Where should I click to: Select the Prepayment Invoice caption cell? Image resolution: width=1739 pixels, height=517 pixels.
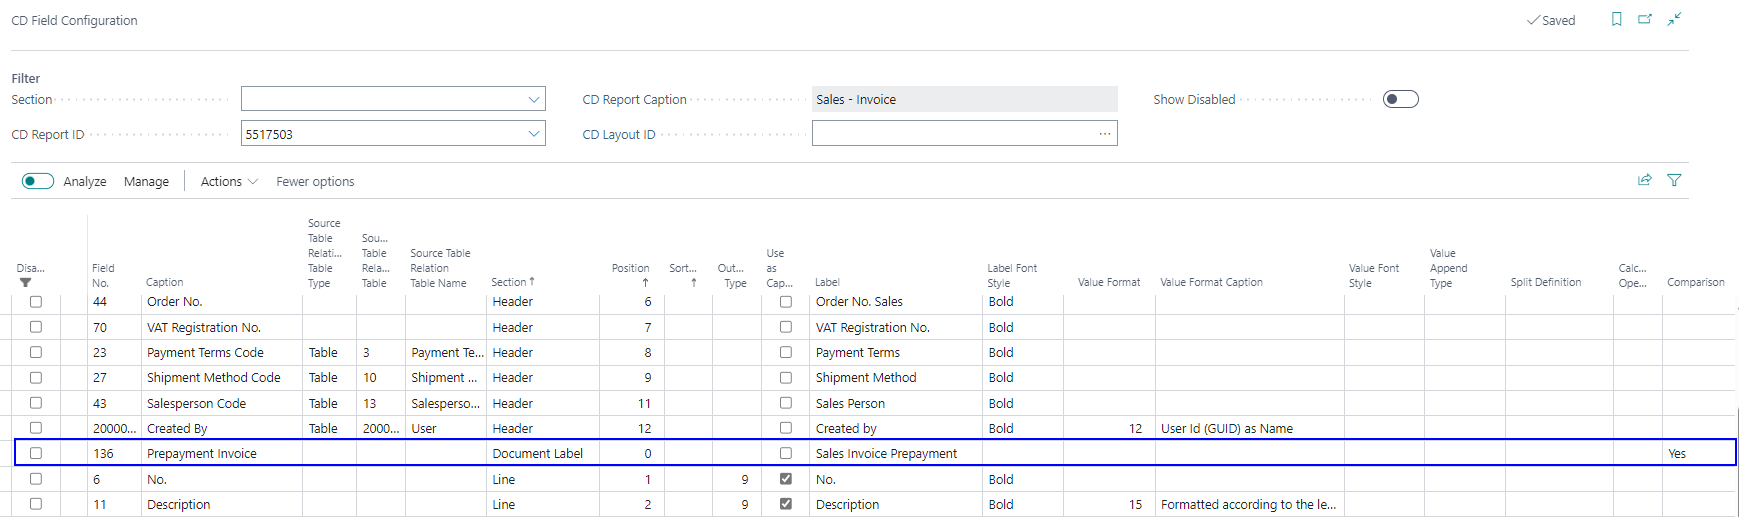pos(202,453)
